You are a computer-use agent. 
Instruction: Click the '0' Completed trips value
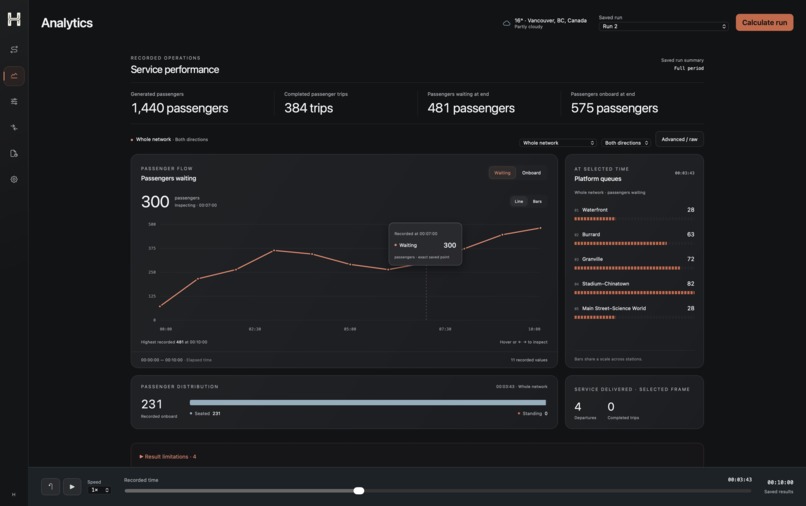pyautogui.click(x=611, y=407)
